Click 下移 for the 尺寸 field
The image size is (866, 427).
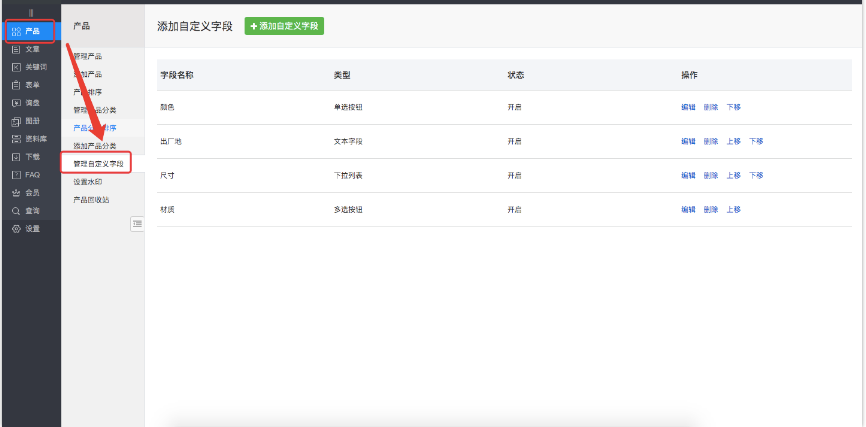(x=756, y=175)
